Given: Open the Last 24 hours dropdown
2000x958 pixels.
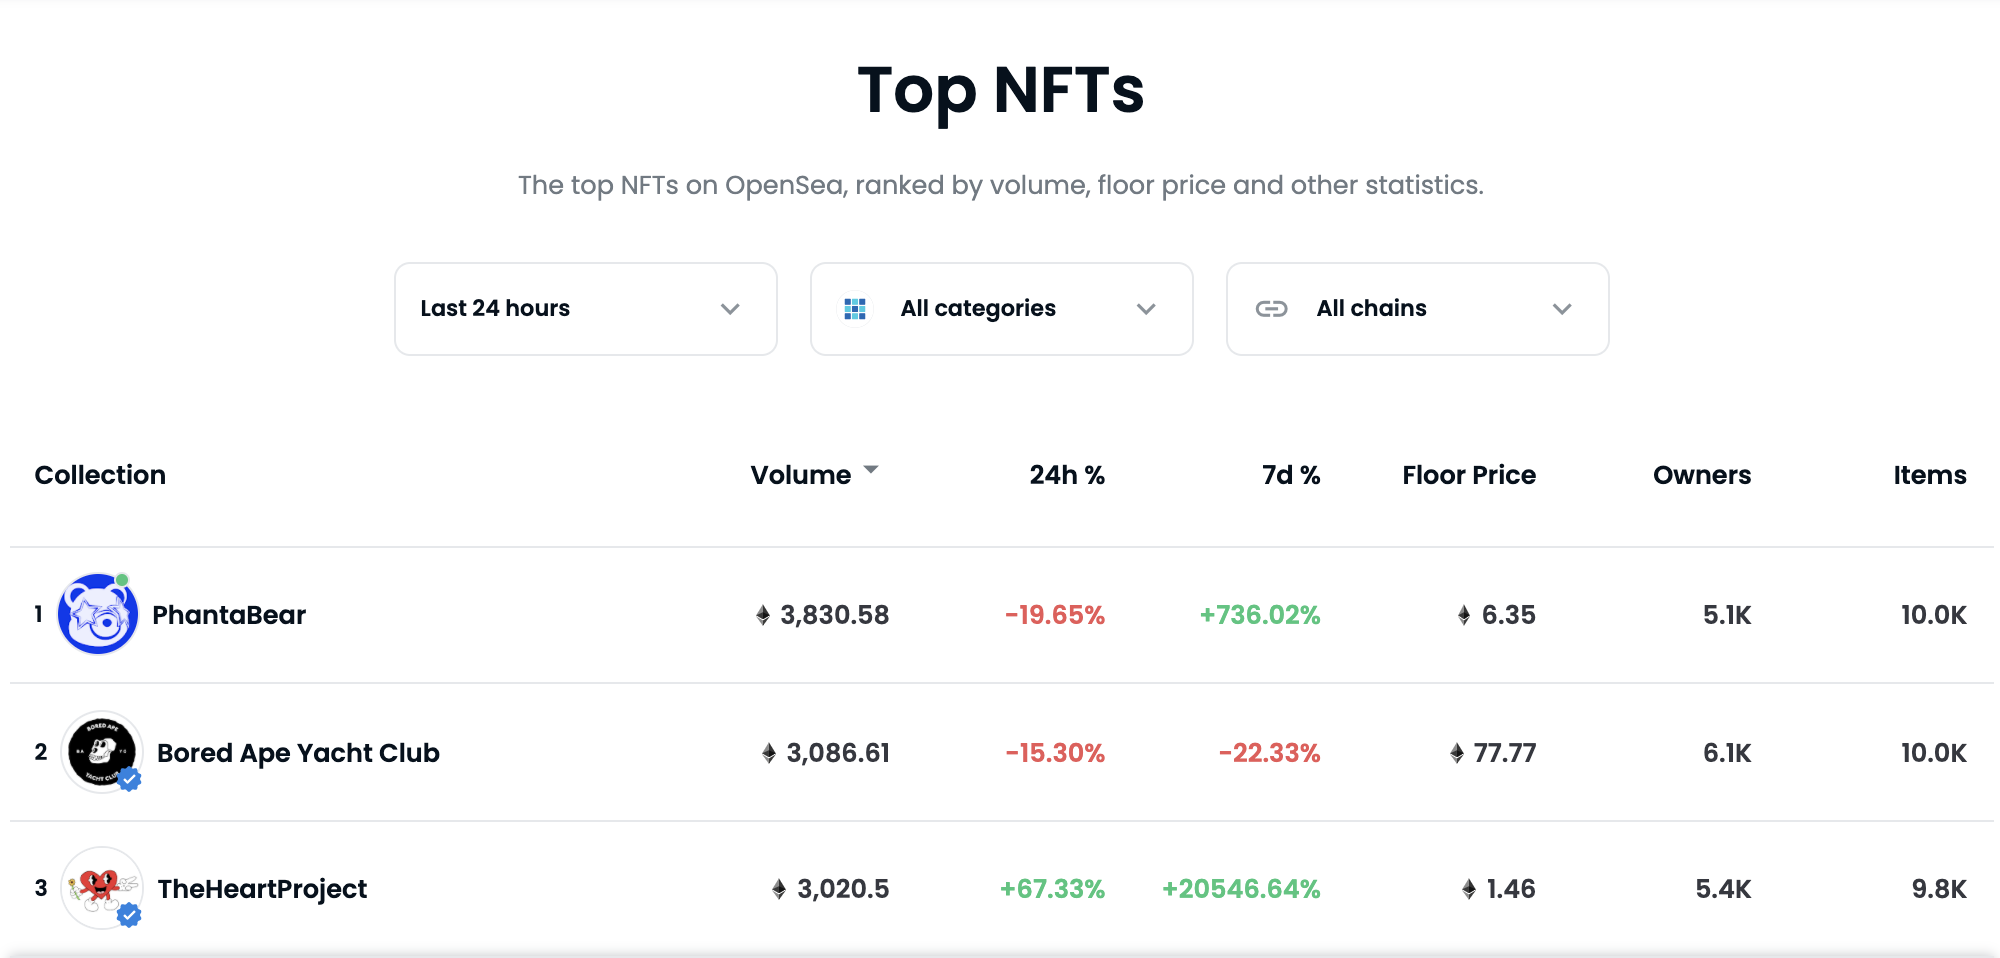Looking at the screenshot, I should tap(586, 309).
